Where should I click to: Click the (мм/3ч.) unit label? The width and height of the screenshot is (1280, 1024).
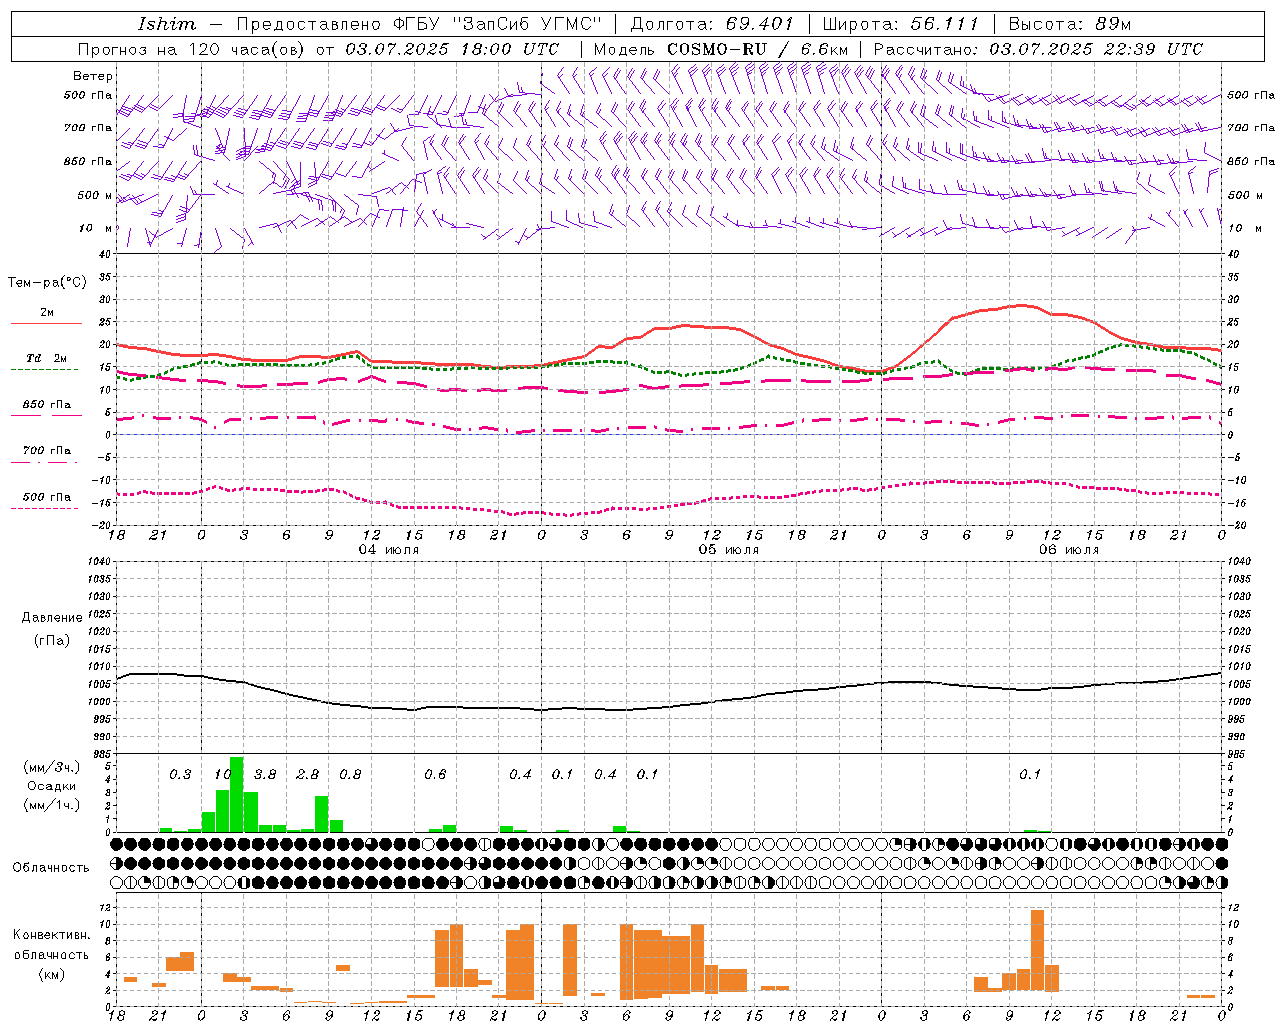[51, 767]
